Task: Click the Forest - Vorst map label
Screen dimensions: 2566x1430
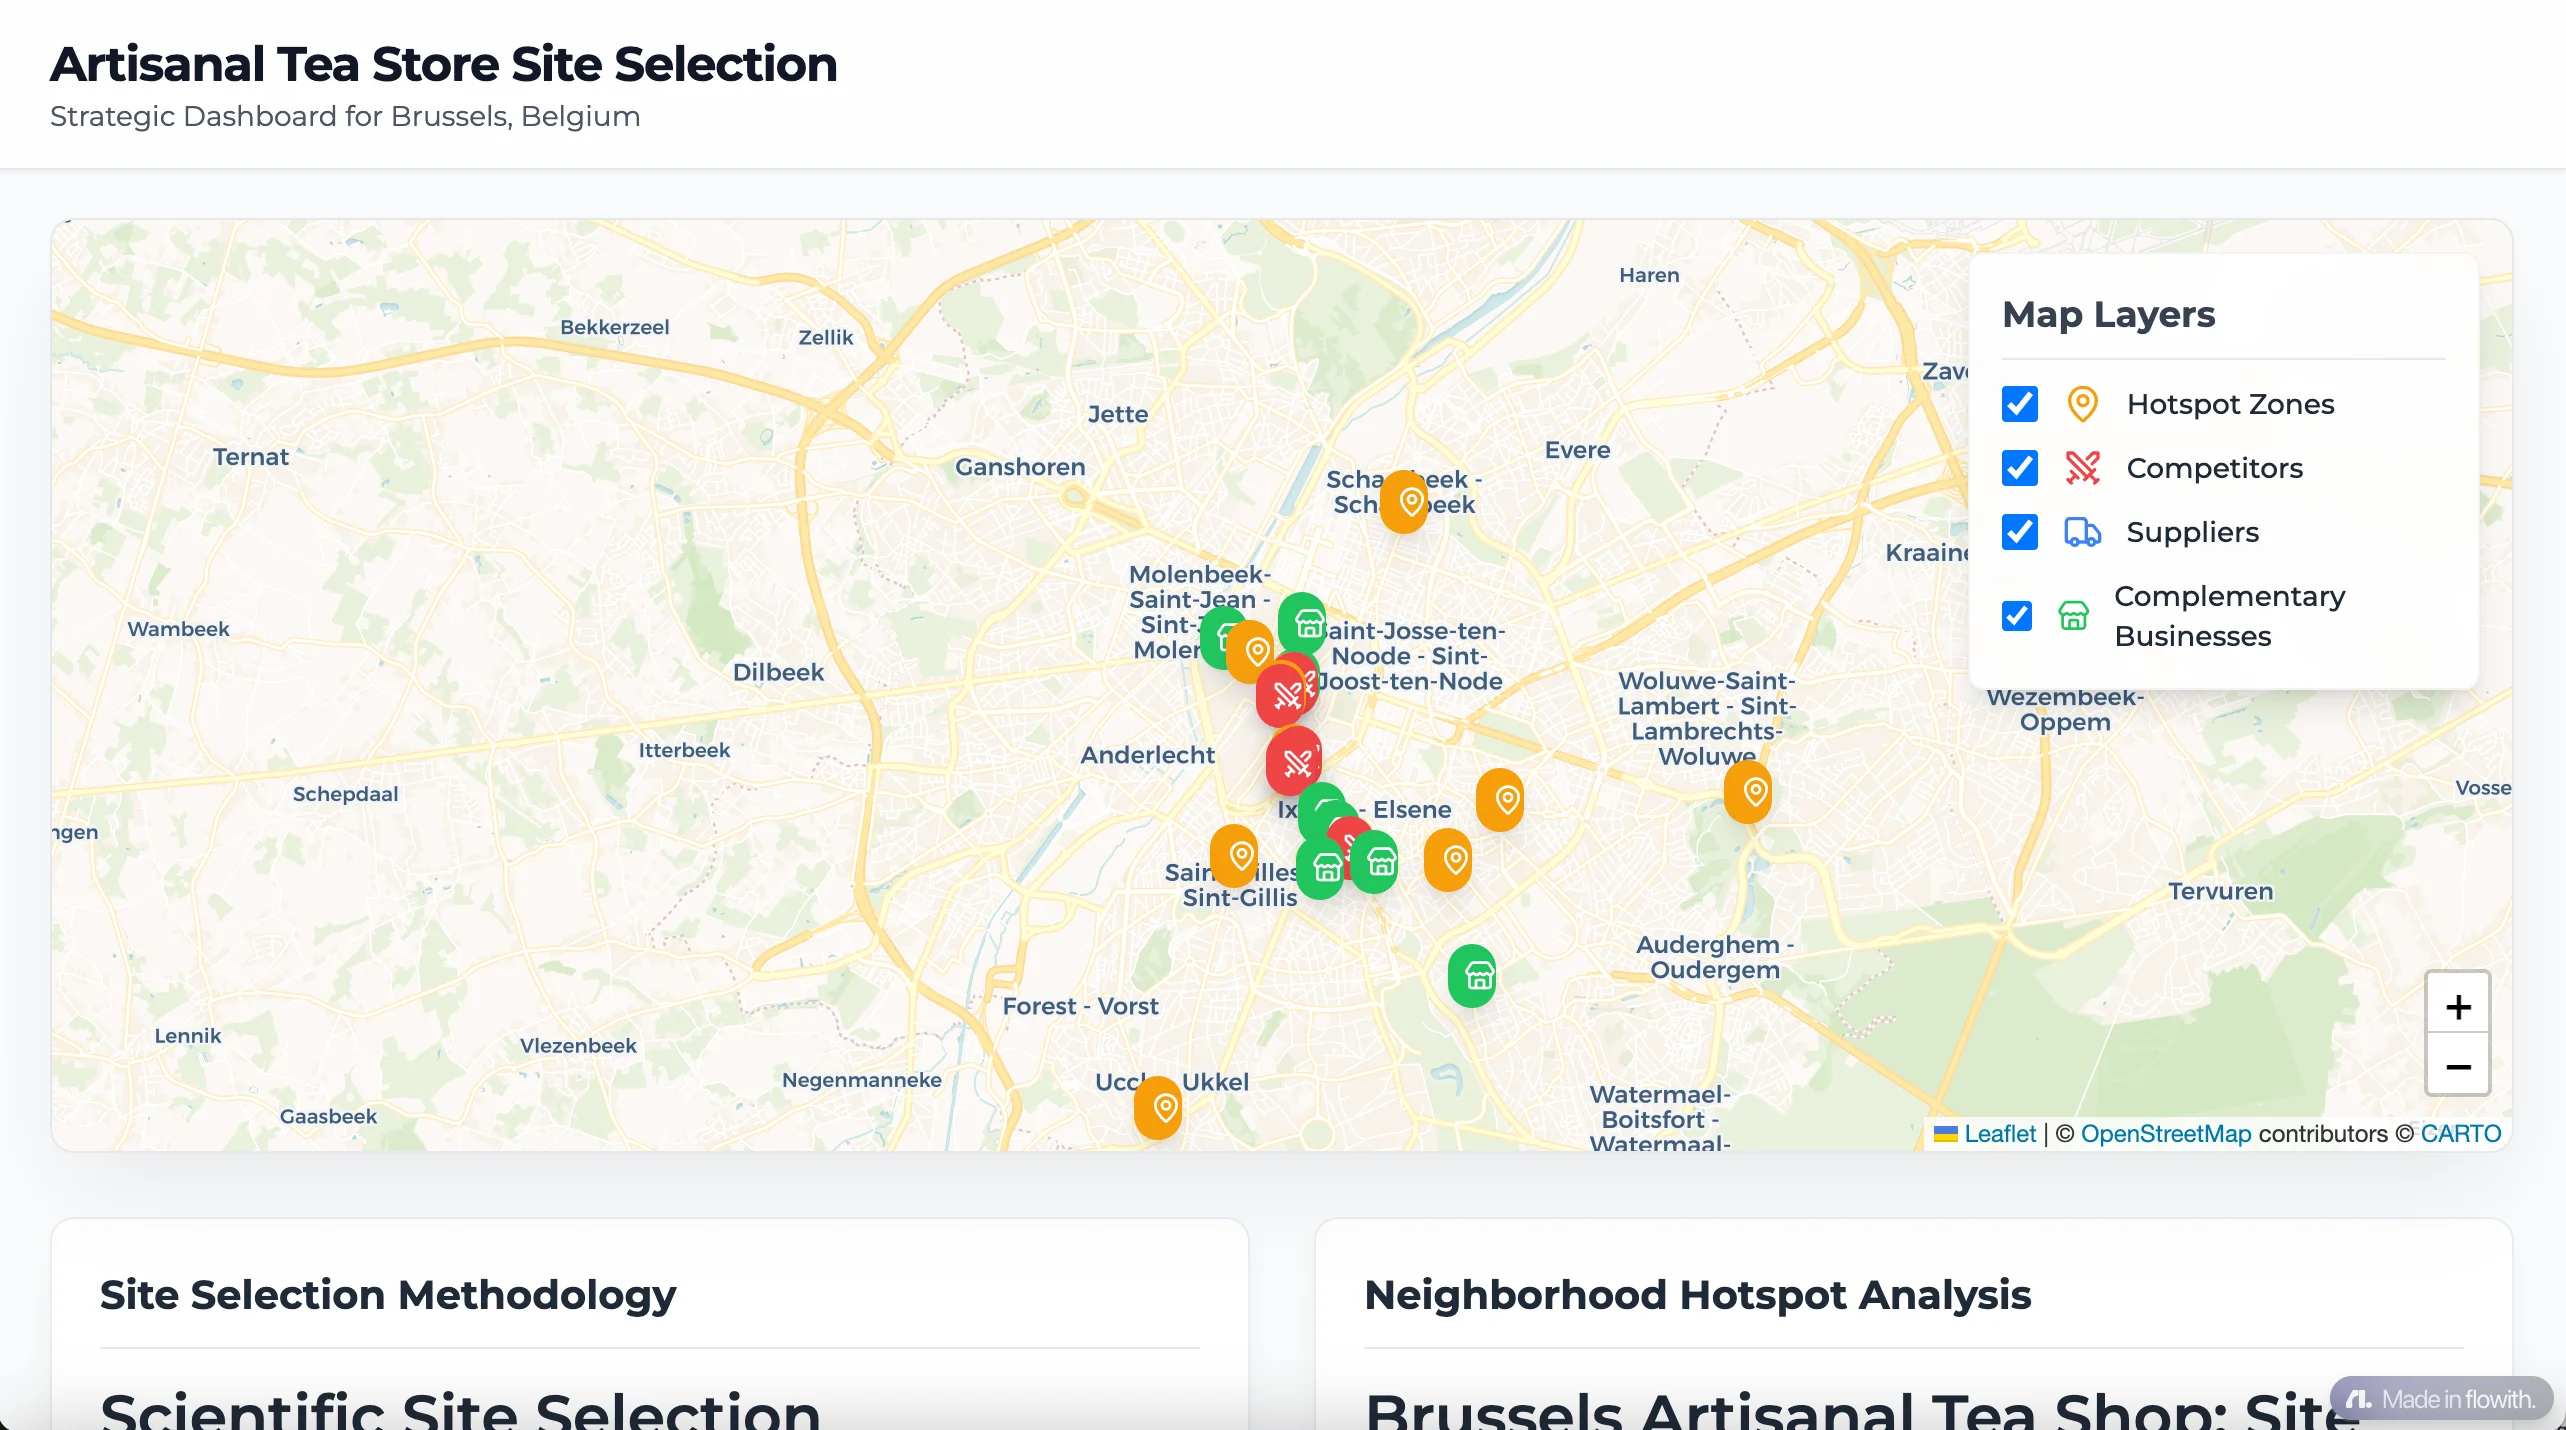Action: coord(1080,1006)
